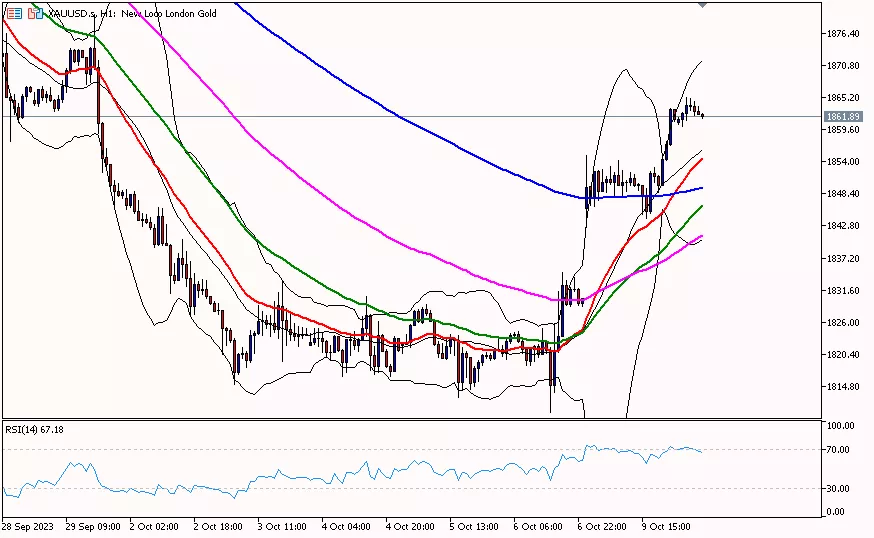Click the 28 Sep 2023 date label
Screen dimensions: 874x538
point(28,526)
